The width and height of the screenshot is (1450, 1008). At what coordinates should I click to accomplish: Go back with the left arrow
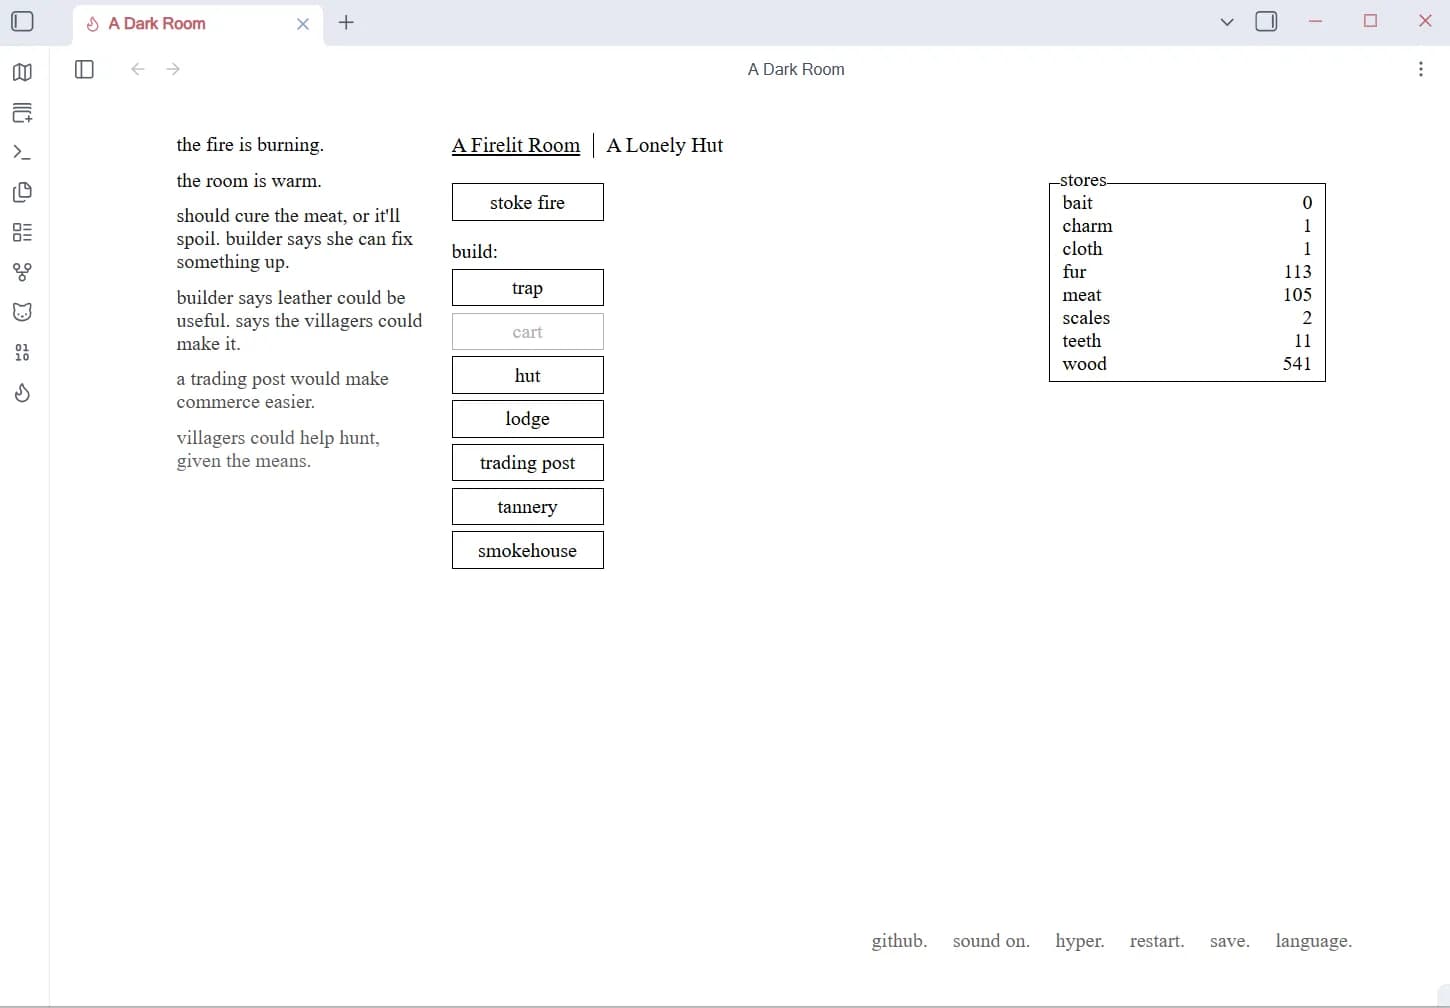click(138, 69)
